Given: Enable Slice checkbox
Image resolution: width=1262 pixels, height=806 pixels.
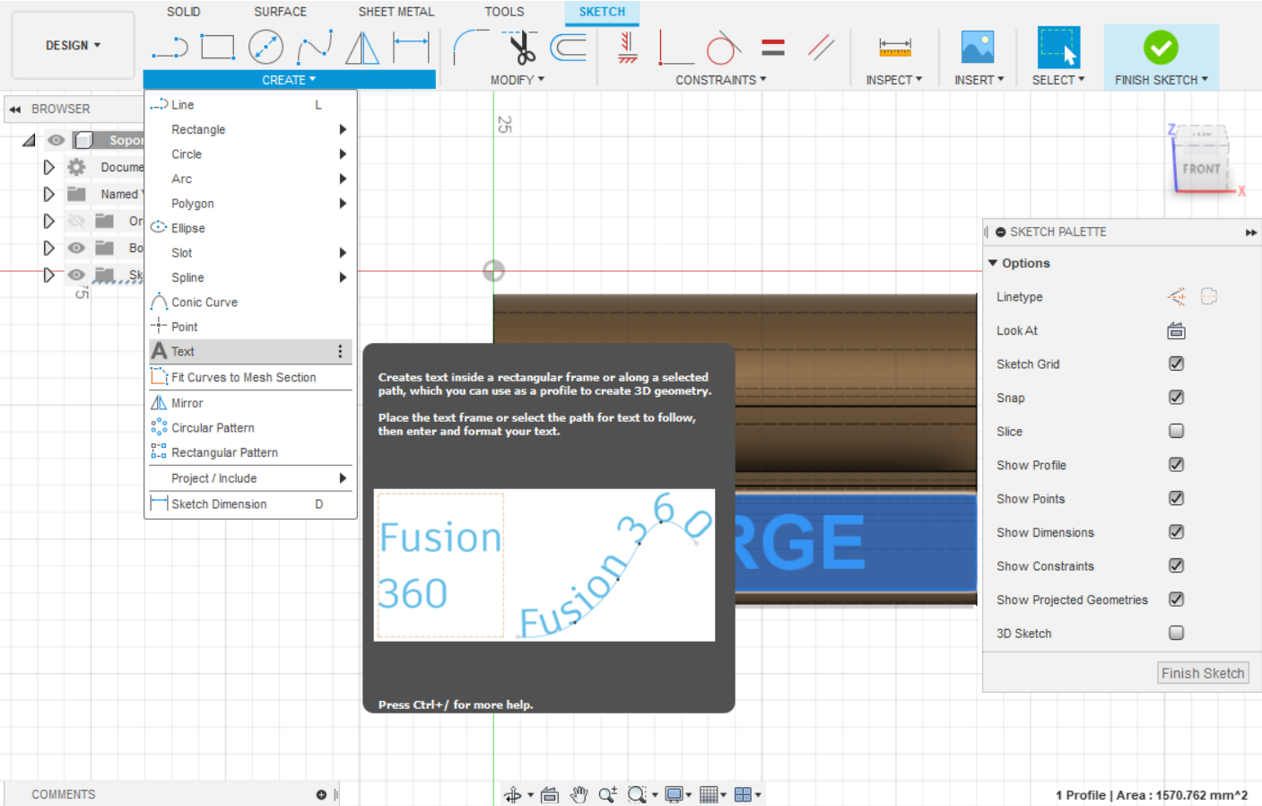Looking at the screenshot, I should pyautogui.click(x=1176, y=431).
